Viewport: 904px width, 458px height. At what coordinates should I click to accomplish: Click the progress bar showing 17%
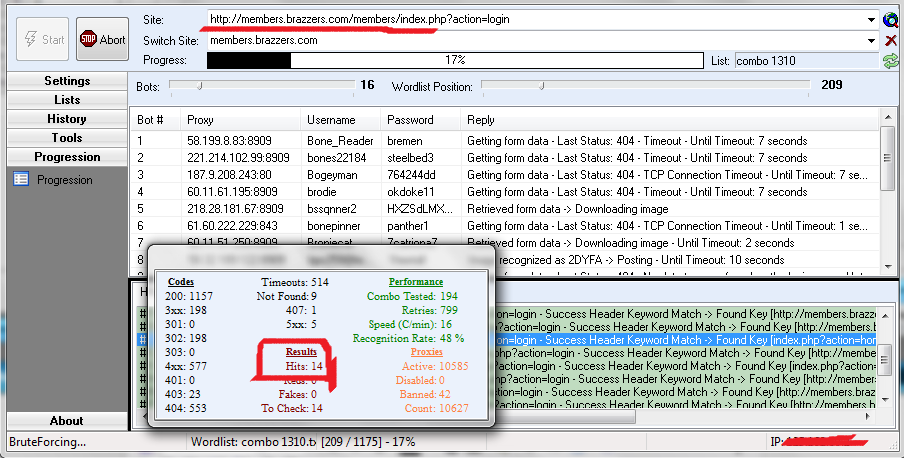(x=455, y=60)
